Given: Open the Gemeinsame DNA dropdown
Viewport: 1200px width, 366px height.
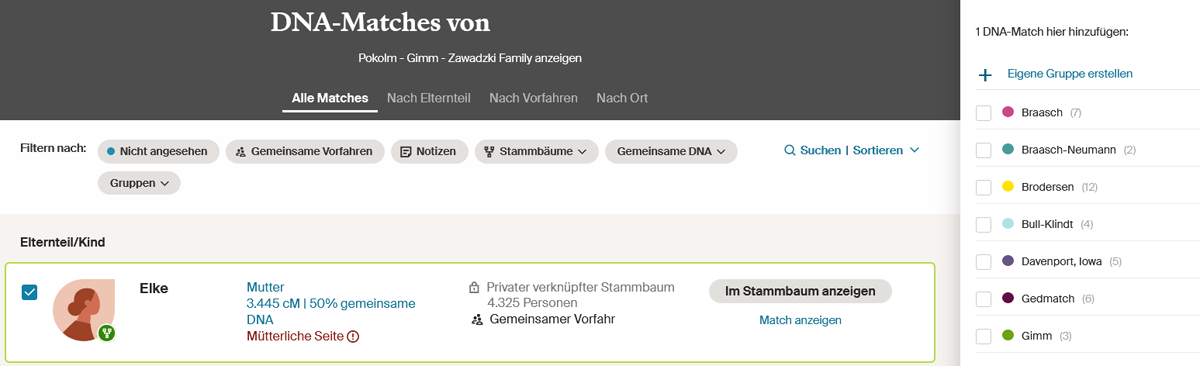Looking at the screenshot, I should tap(670, 152).
